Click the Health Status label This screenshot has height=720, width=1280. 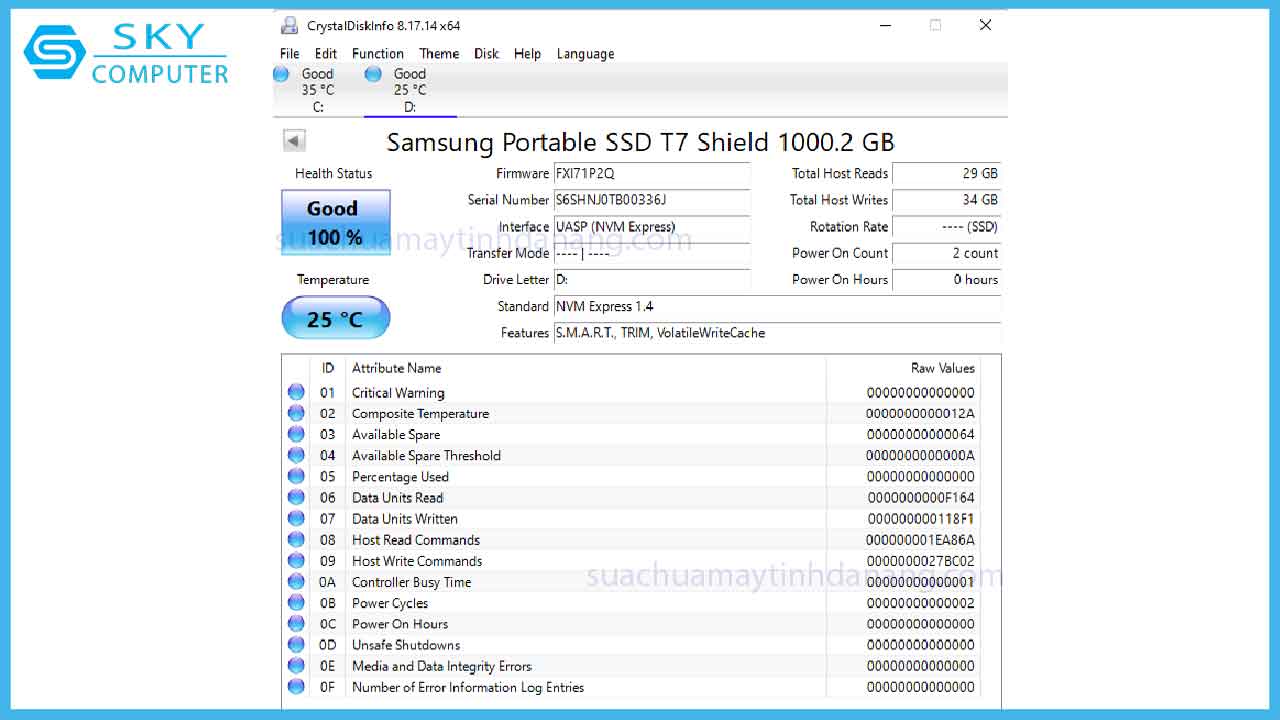point(334,174)
